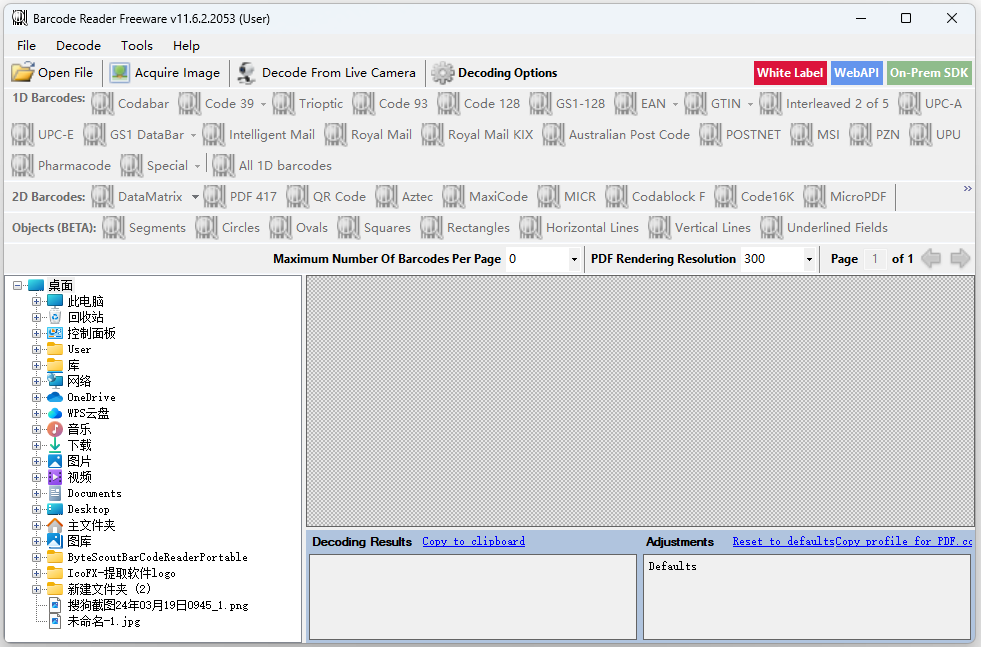This screenshot has height=647, width=981.
Task: Click Copy to clipboard link
Action: (474, 541)
